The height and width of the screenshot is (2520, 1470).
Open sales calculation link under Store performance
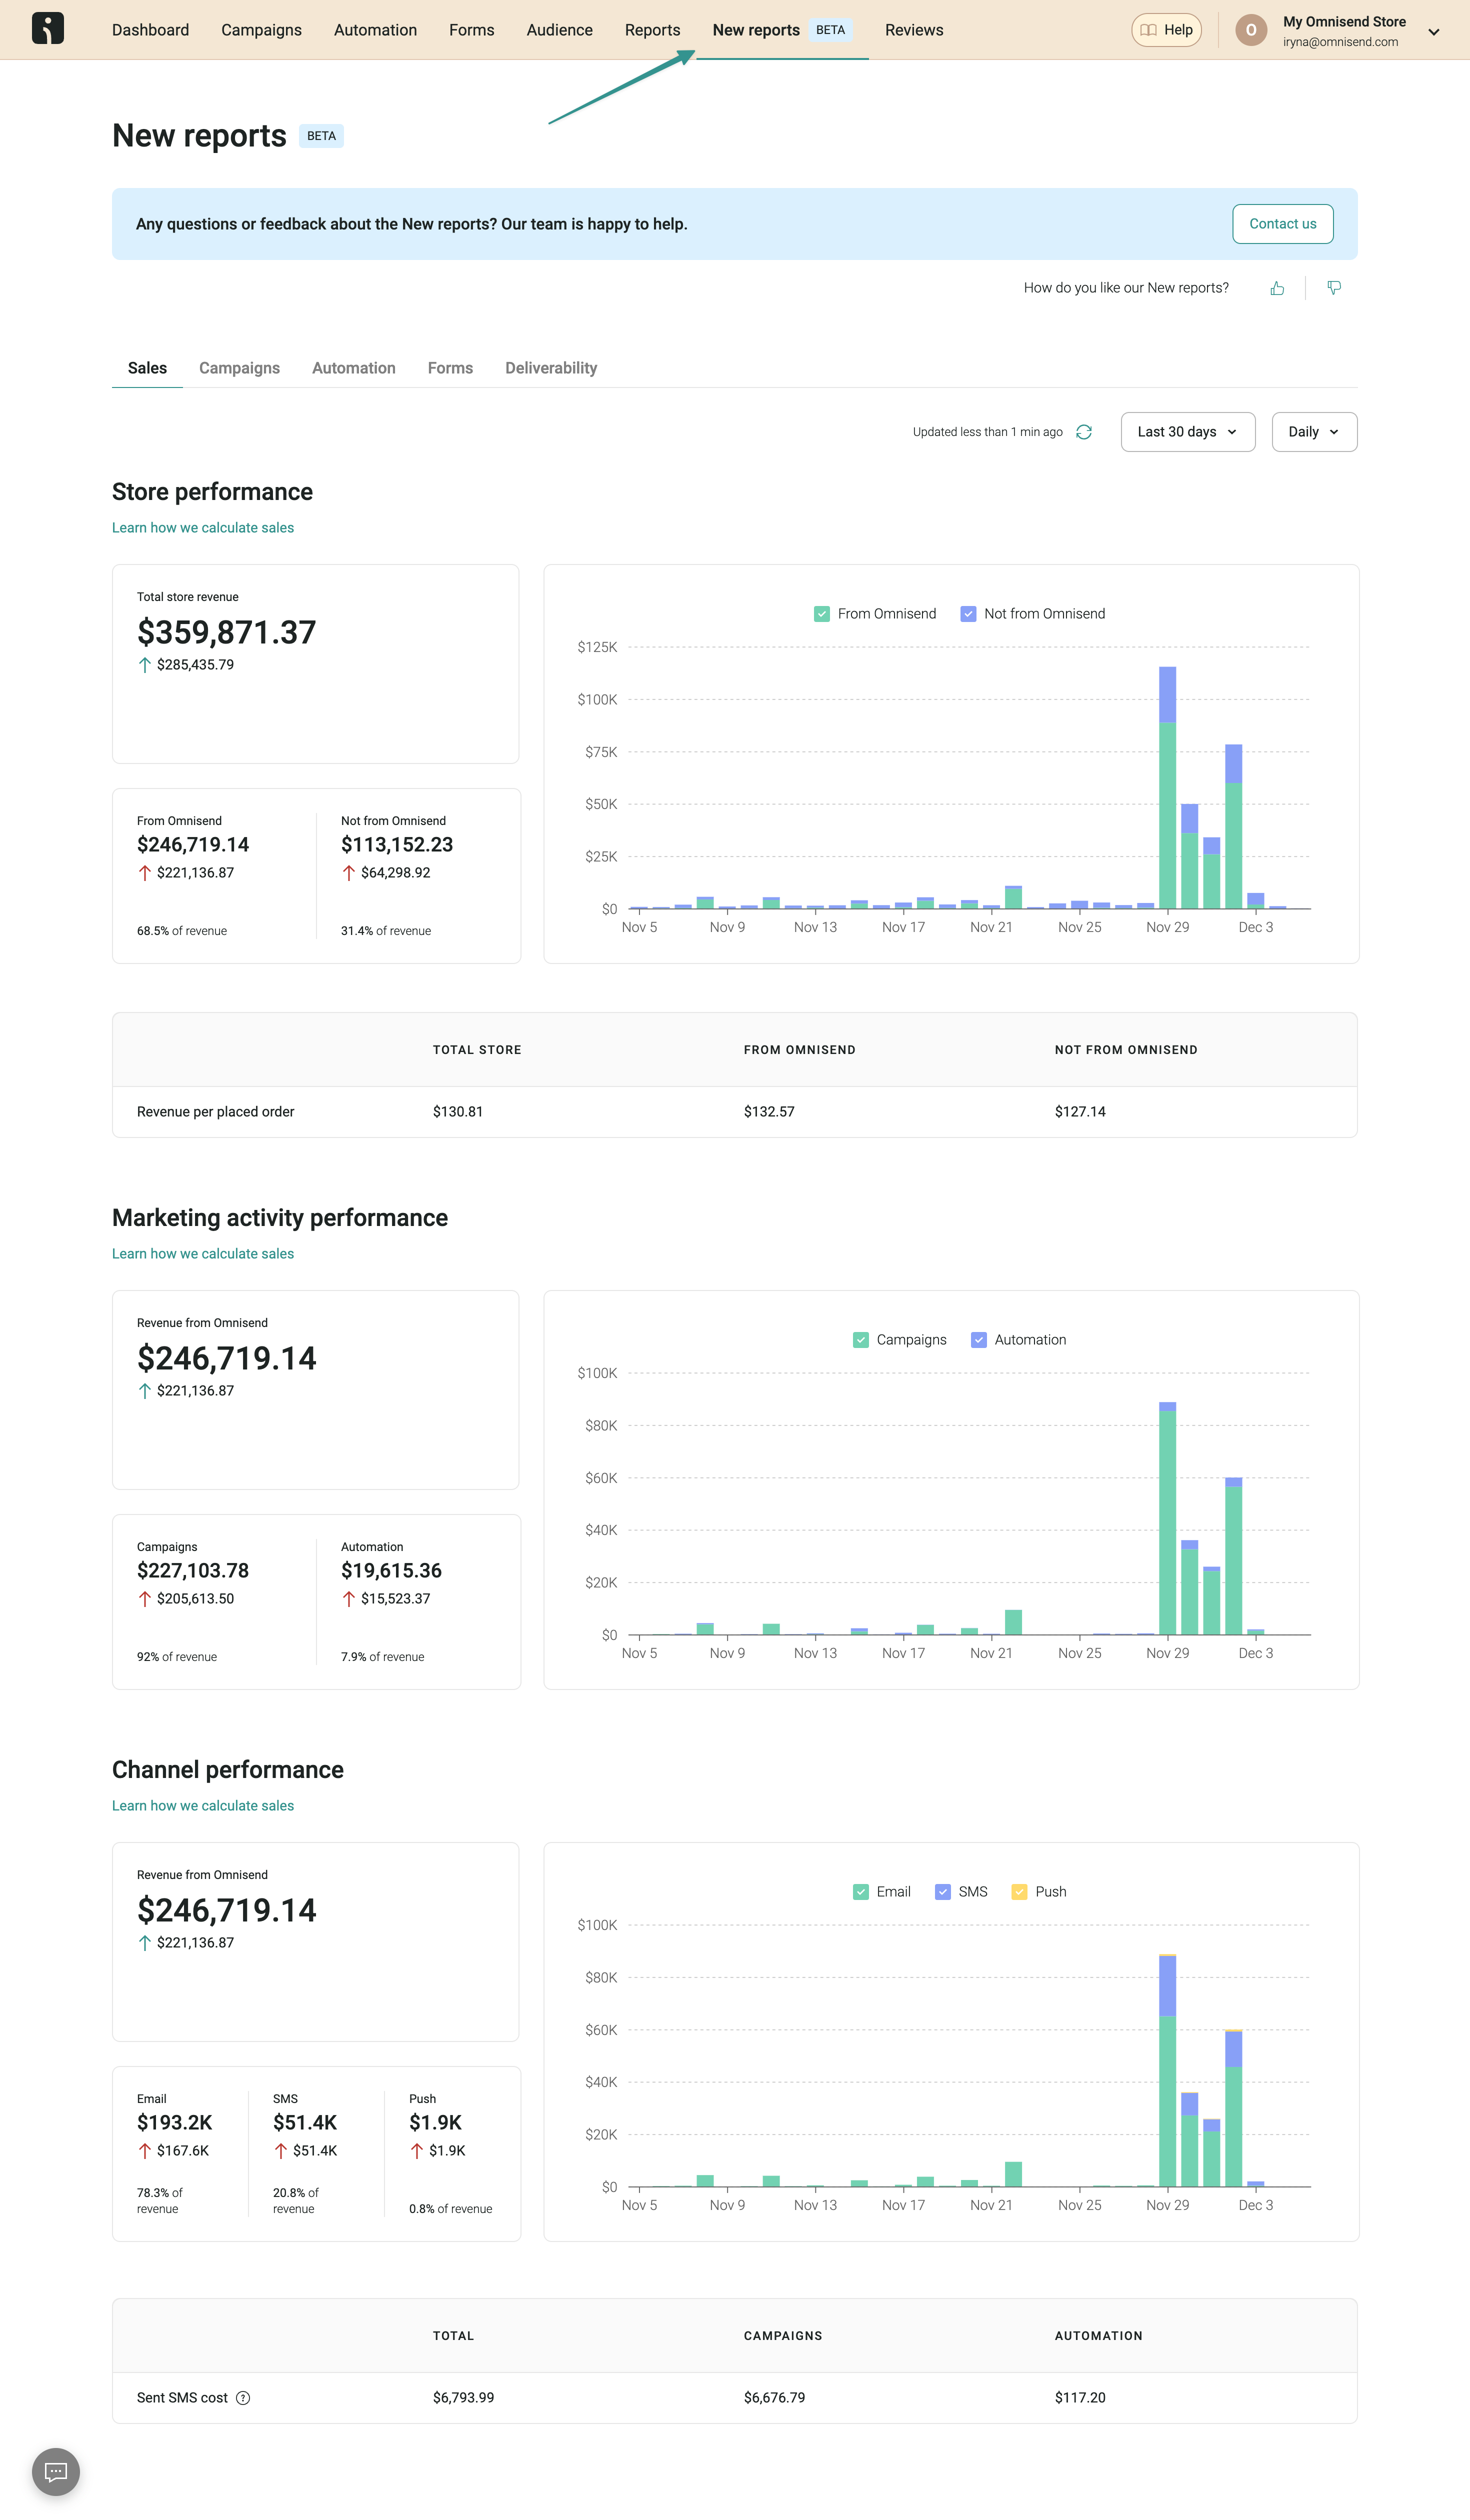[x=203, y=528]
